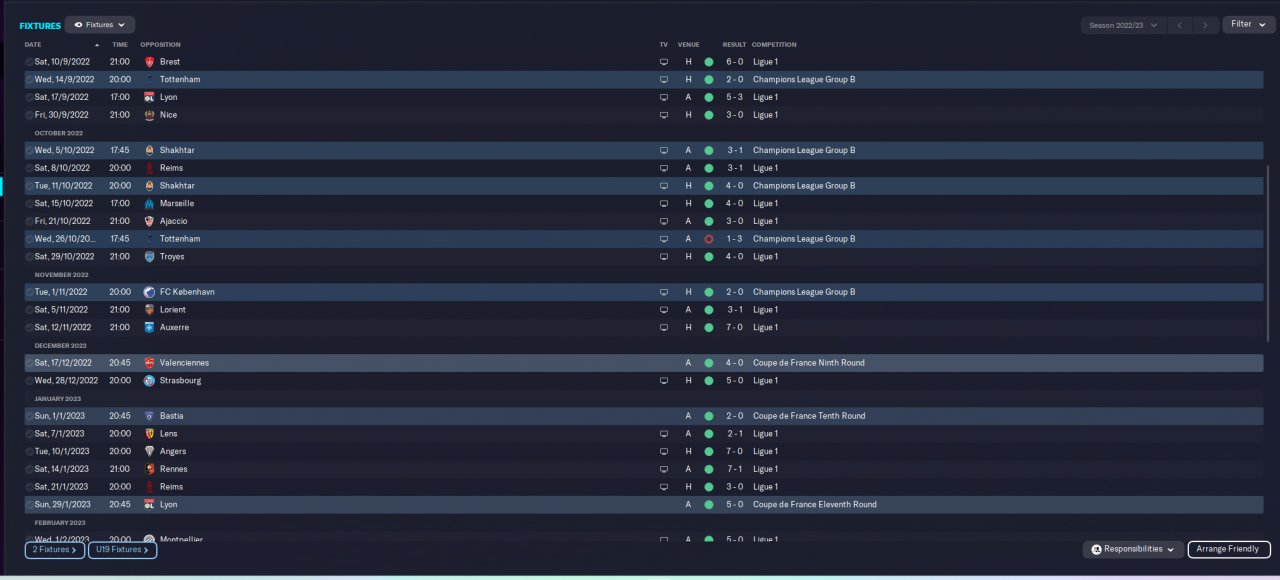
Task: Expand the Responsibilities dropdown
Action: 1133,549
